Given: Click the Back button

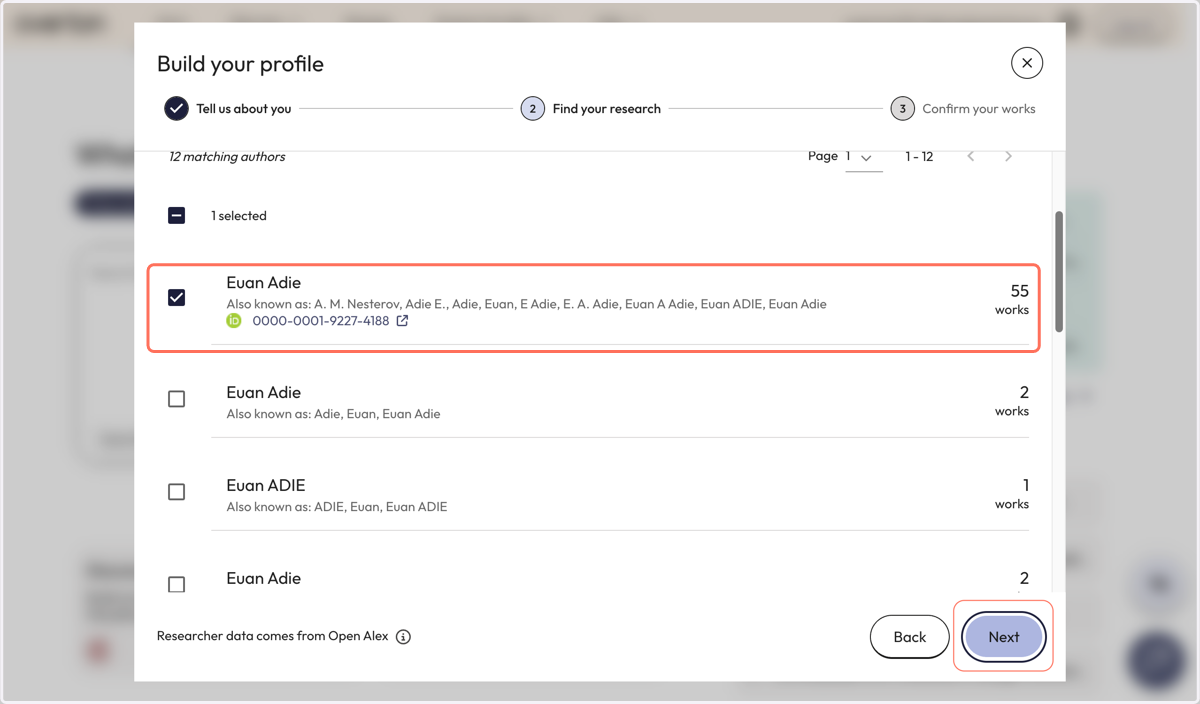Looking at the screenshot, I should 910,637.
